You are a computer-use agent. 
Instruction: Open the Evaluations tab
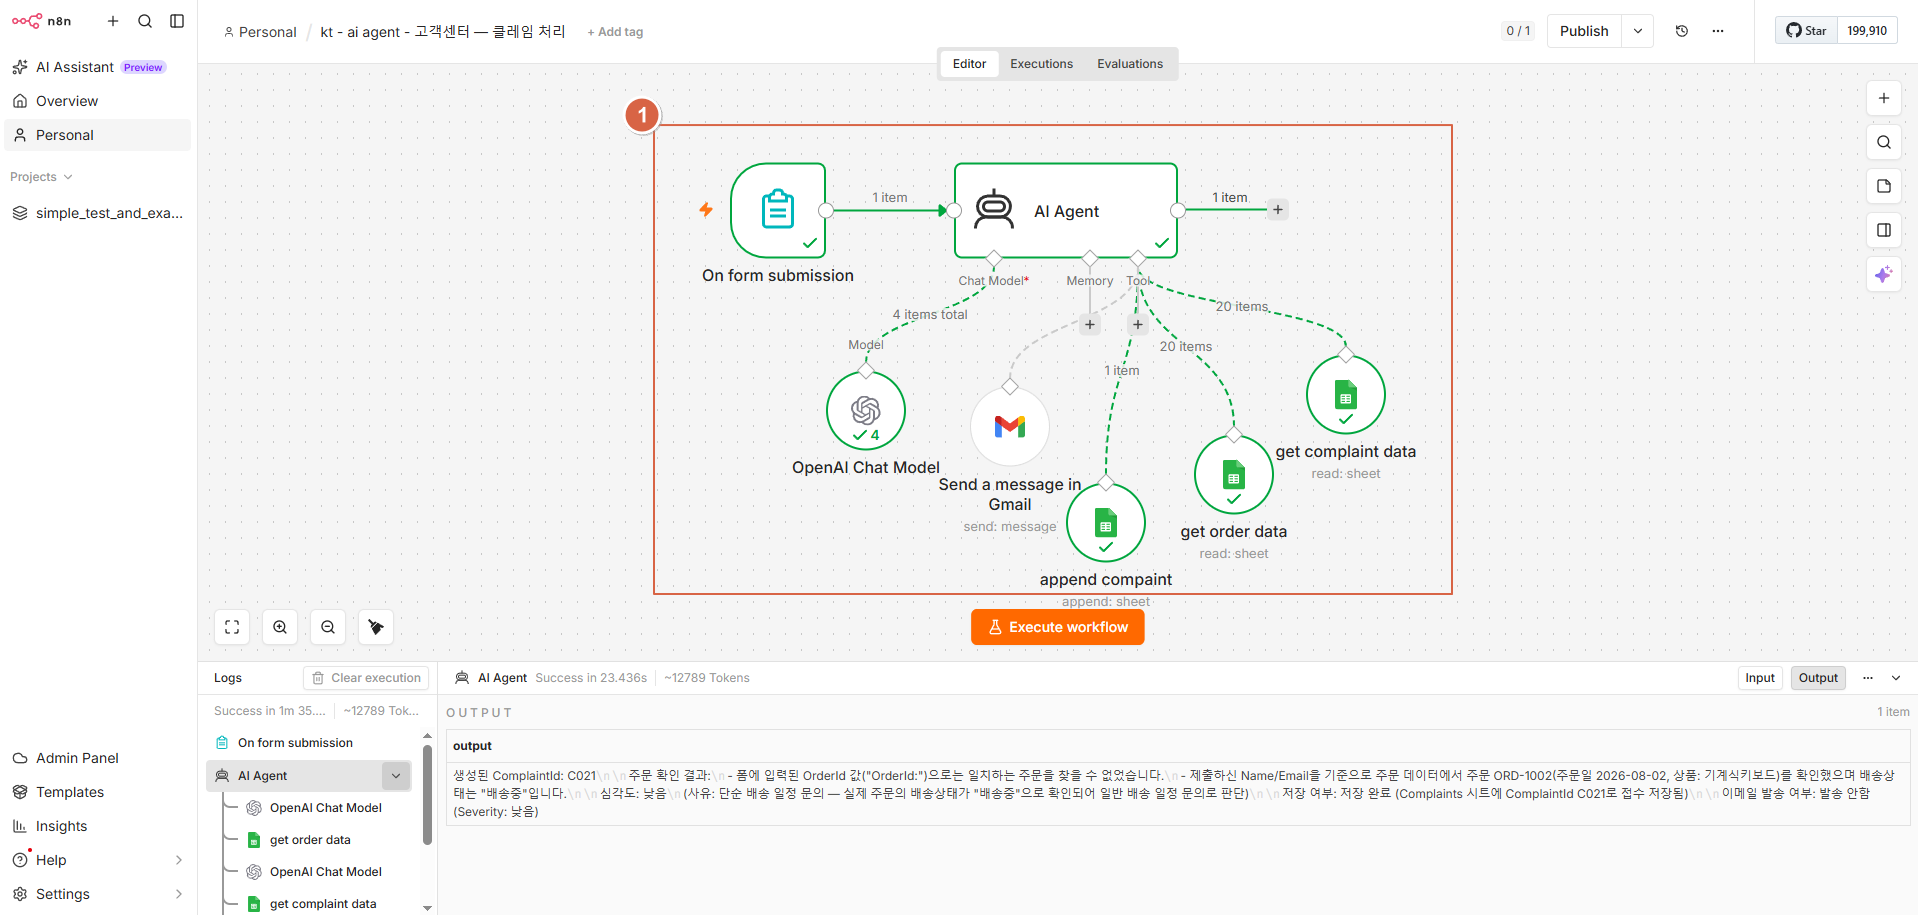tap(1130, 64)
